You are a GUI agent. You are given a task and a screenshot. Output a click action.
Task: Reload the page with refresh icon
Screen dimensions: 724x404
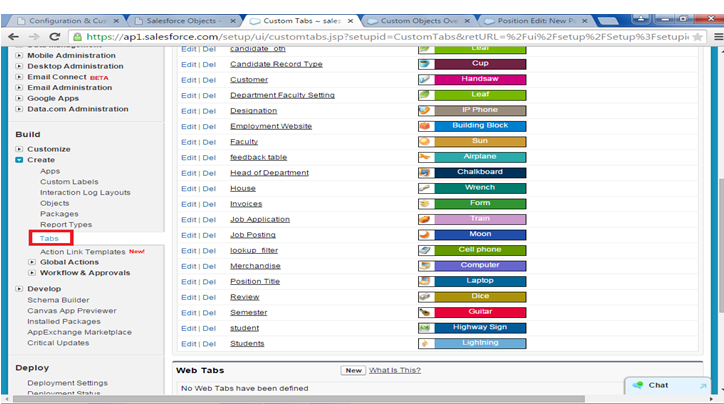pos(54,36)
